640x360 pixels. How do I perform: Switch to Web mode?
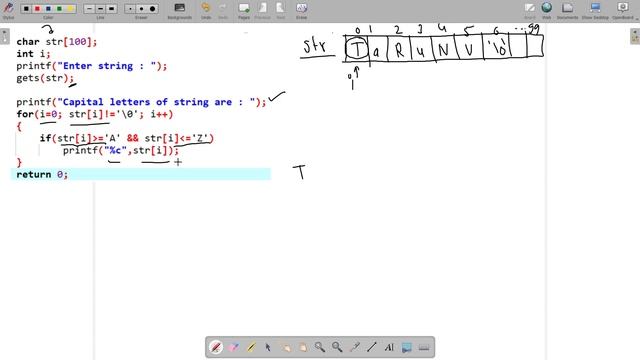click(547, 10)
